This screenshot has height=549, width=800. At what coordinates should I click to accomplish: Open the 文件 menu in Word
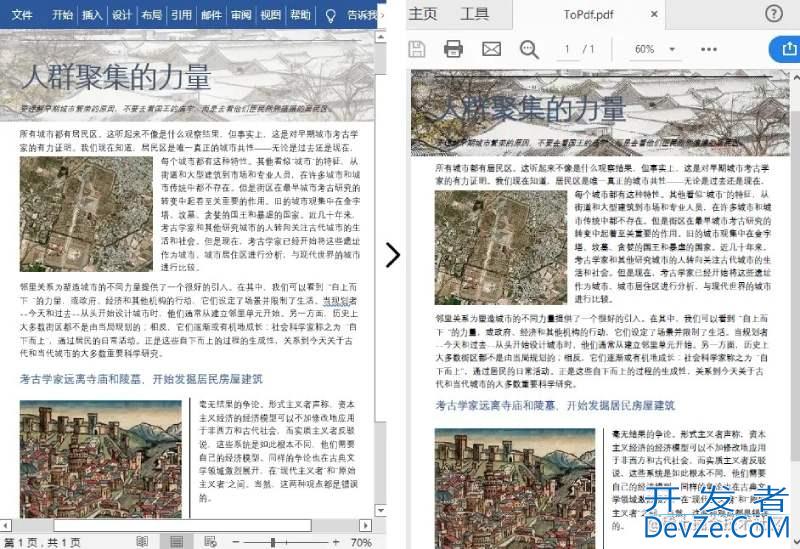click(x=22, y=15)
